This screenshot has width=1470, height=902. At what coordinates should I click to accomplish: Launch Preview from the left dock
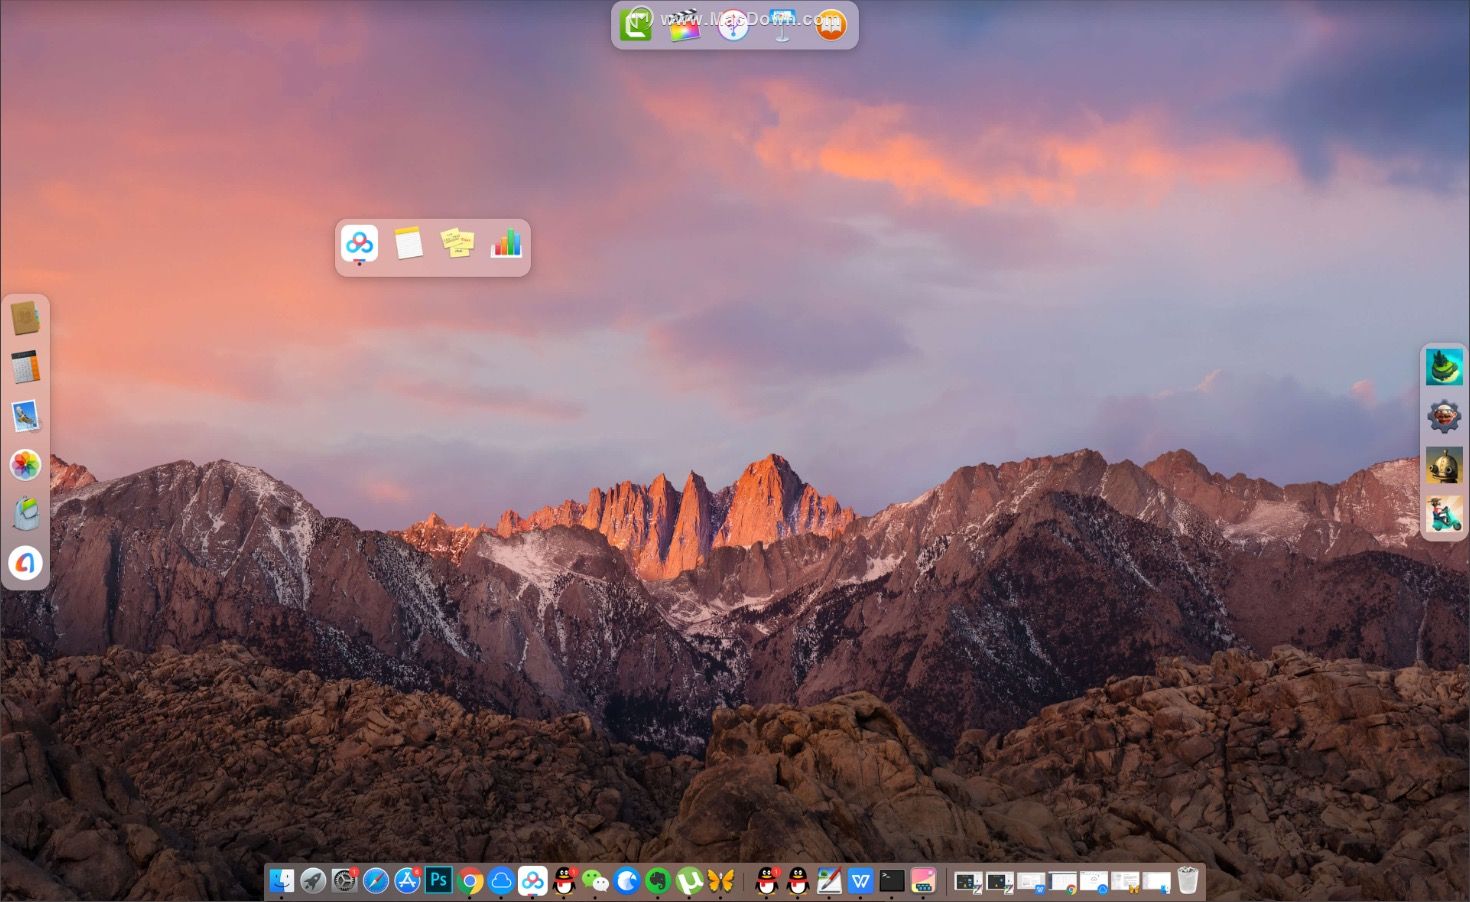[x=26, y=416]
